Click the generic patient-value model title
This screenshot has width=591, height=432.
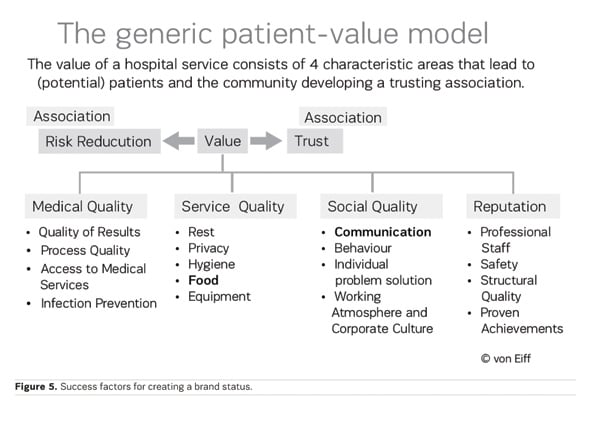point(273,34)
